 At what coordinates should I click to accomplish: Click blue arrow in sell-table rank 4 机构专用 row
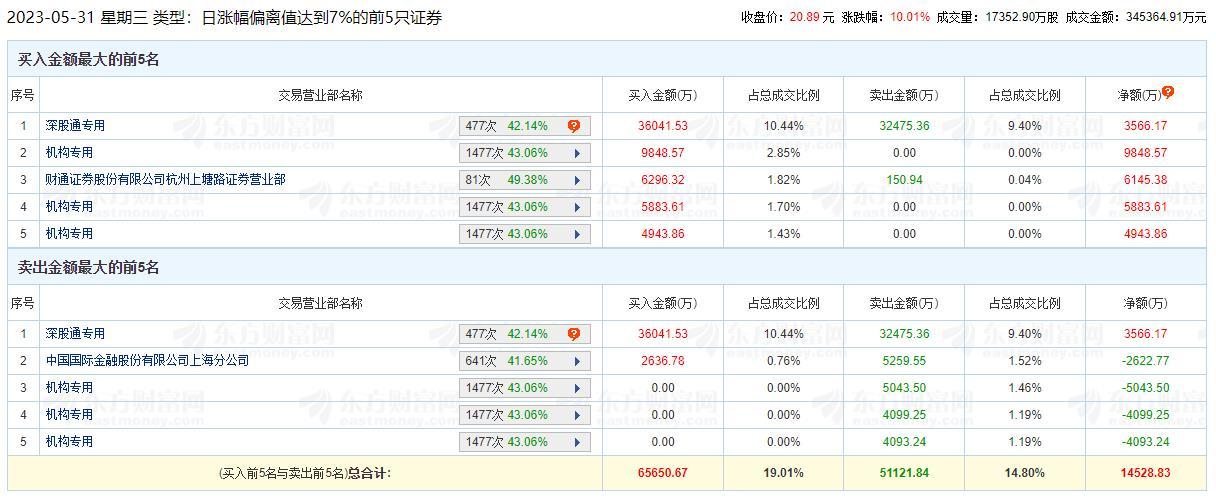(577, 416)
